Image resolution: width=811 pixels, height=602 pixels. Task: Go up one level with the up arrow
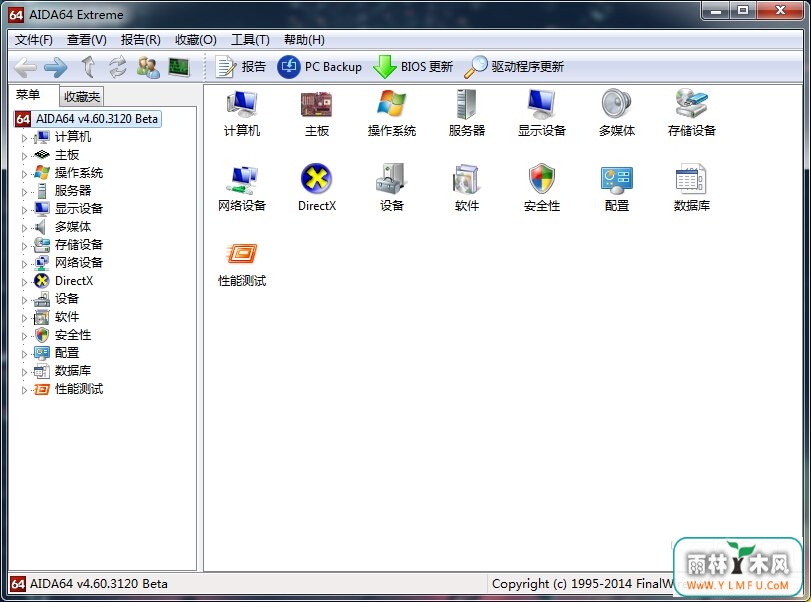tap(88, 67)
